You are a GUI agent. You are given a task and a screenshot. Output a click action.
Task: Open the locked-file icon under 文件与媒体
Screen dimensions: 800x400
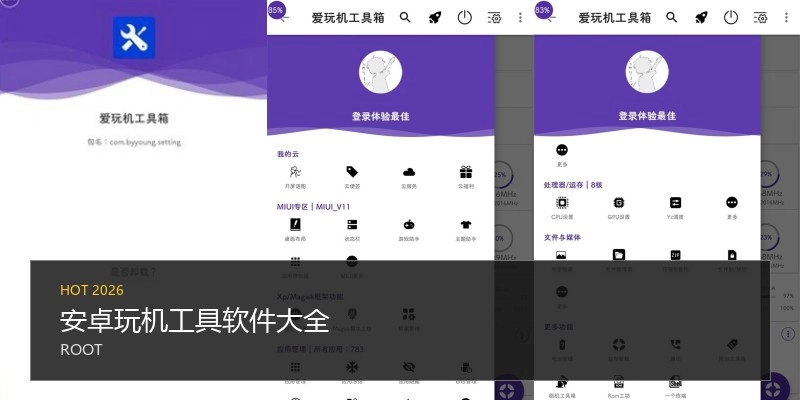pyautogui.click(x=732, y=255)
